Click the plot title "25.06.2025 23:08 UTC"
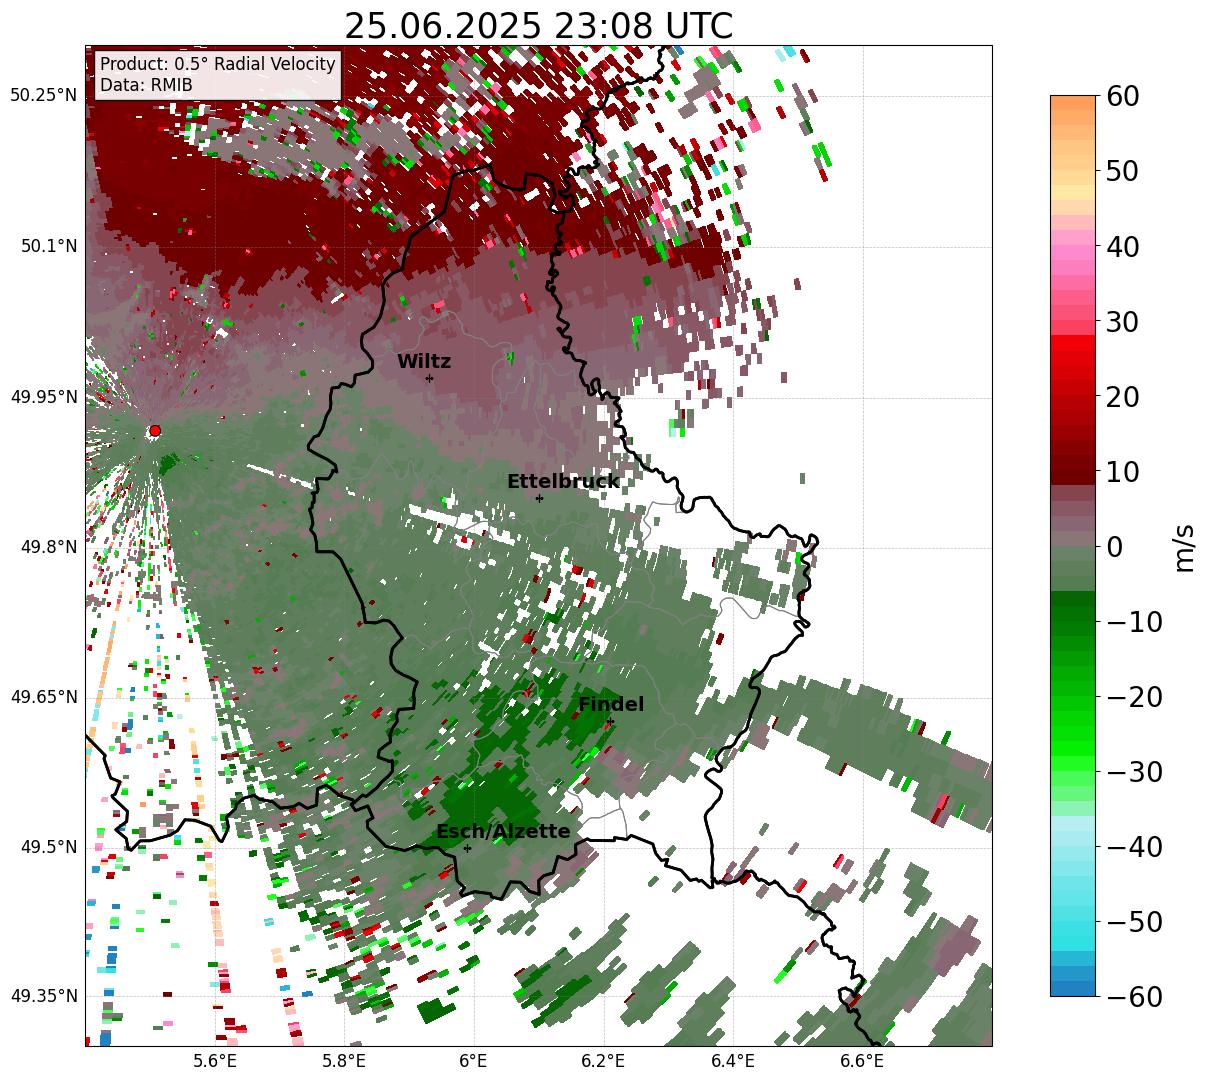Viewport: 1207px width, 1081px height. point(538,26)
